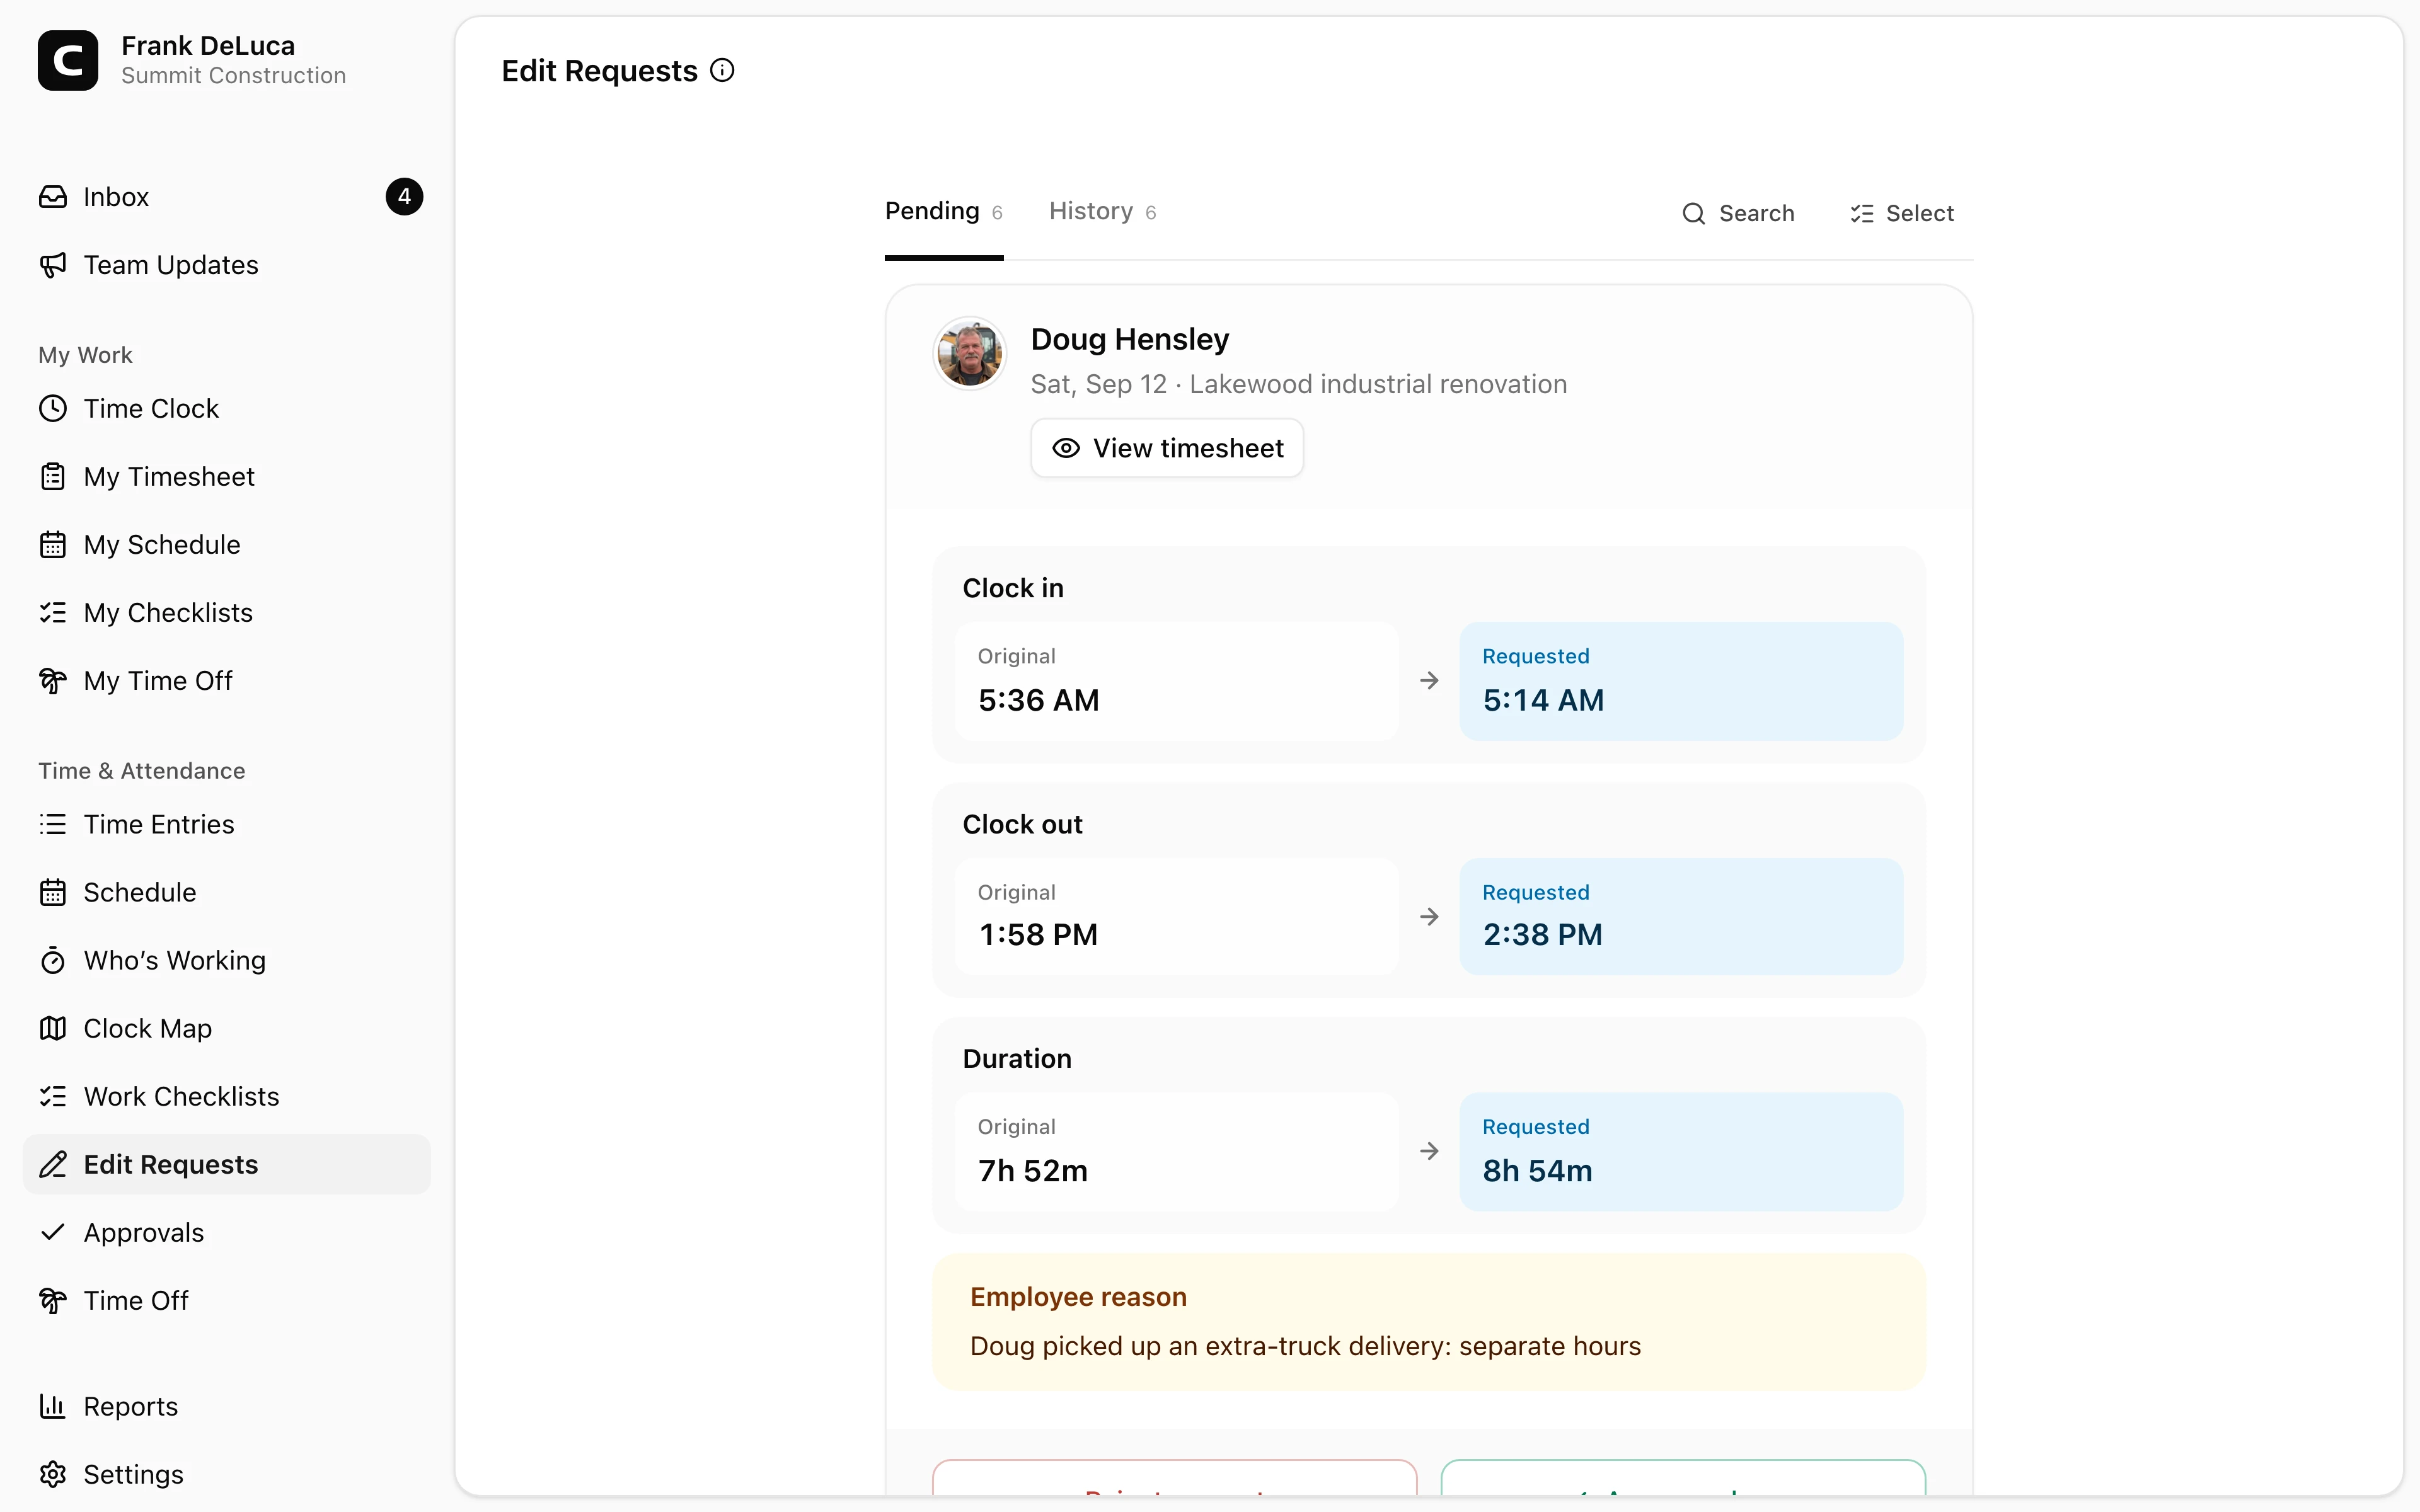
Task: Click the Search button
Action: click(x=1738, y=214)
